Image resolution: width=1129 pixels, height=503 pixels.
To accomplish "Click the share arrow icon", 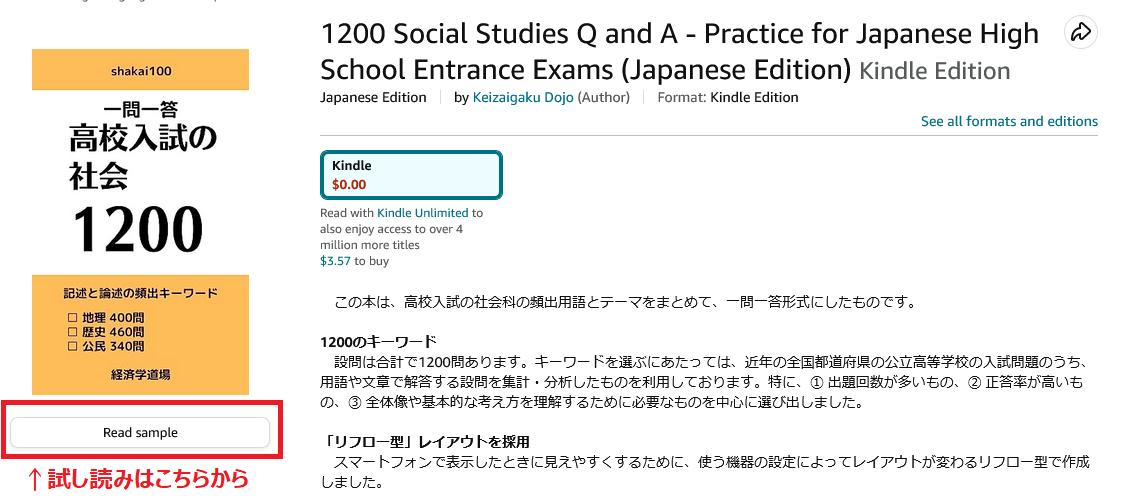I will [1081, 32].
